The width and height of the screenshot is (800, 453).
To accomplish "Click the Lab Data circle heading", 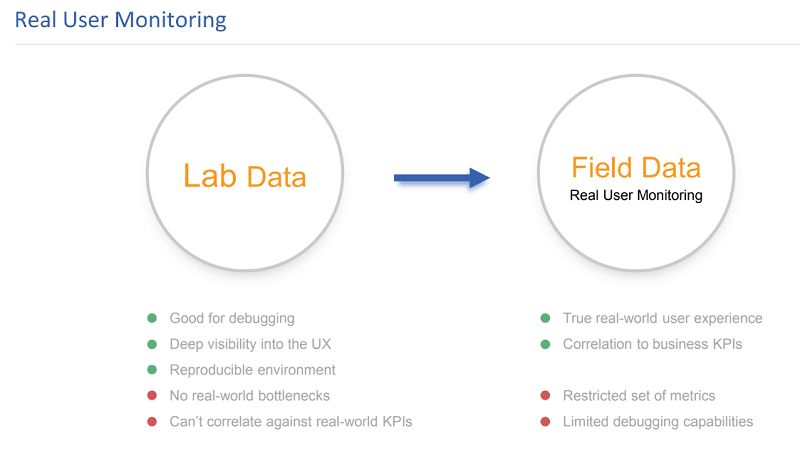I will pyautogui.click(x=245, y=177).
